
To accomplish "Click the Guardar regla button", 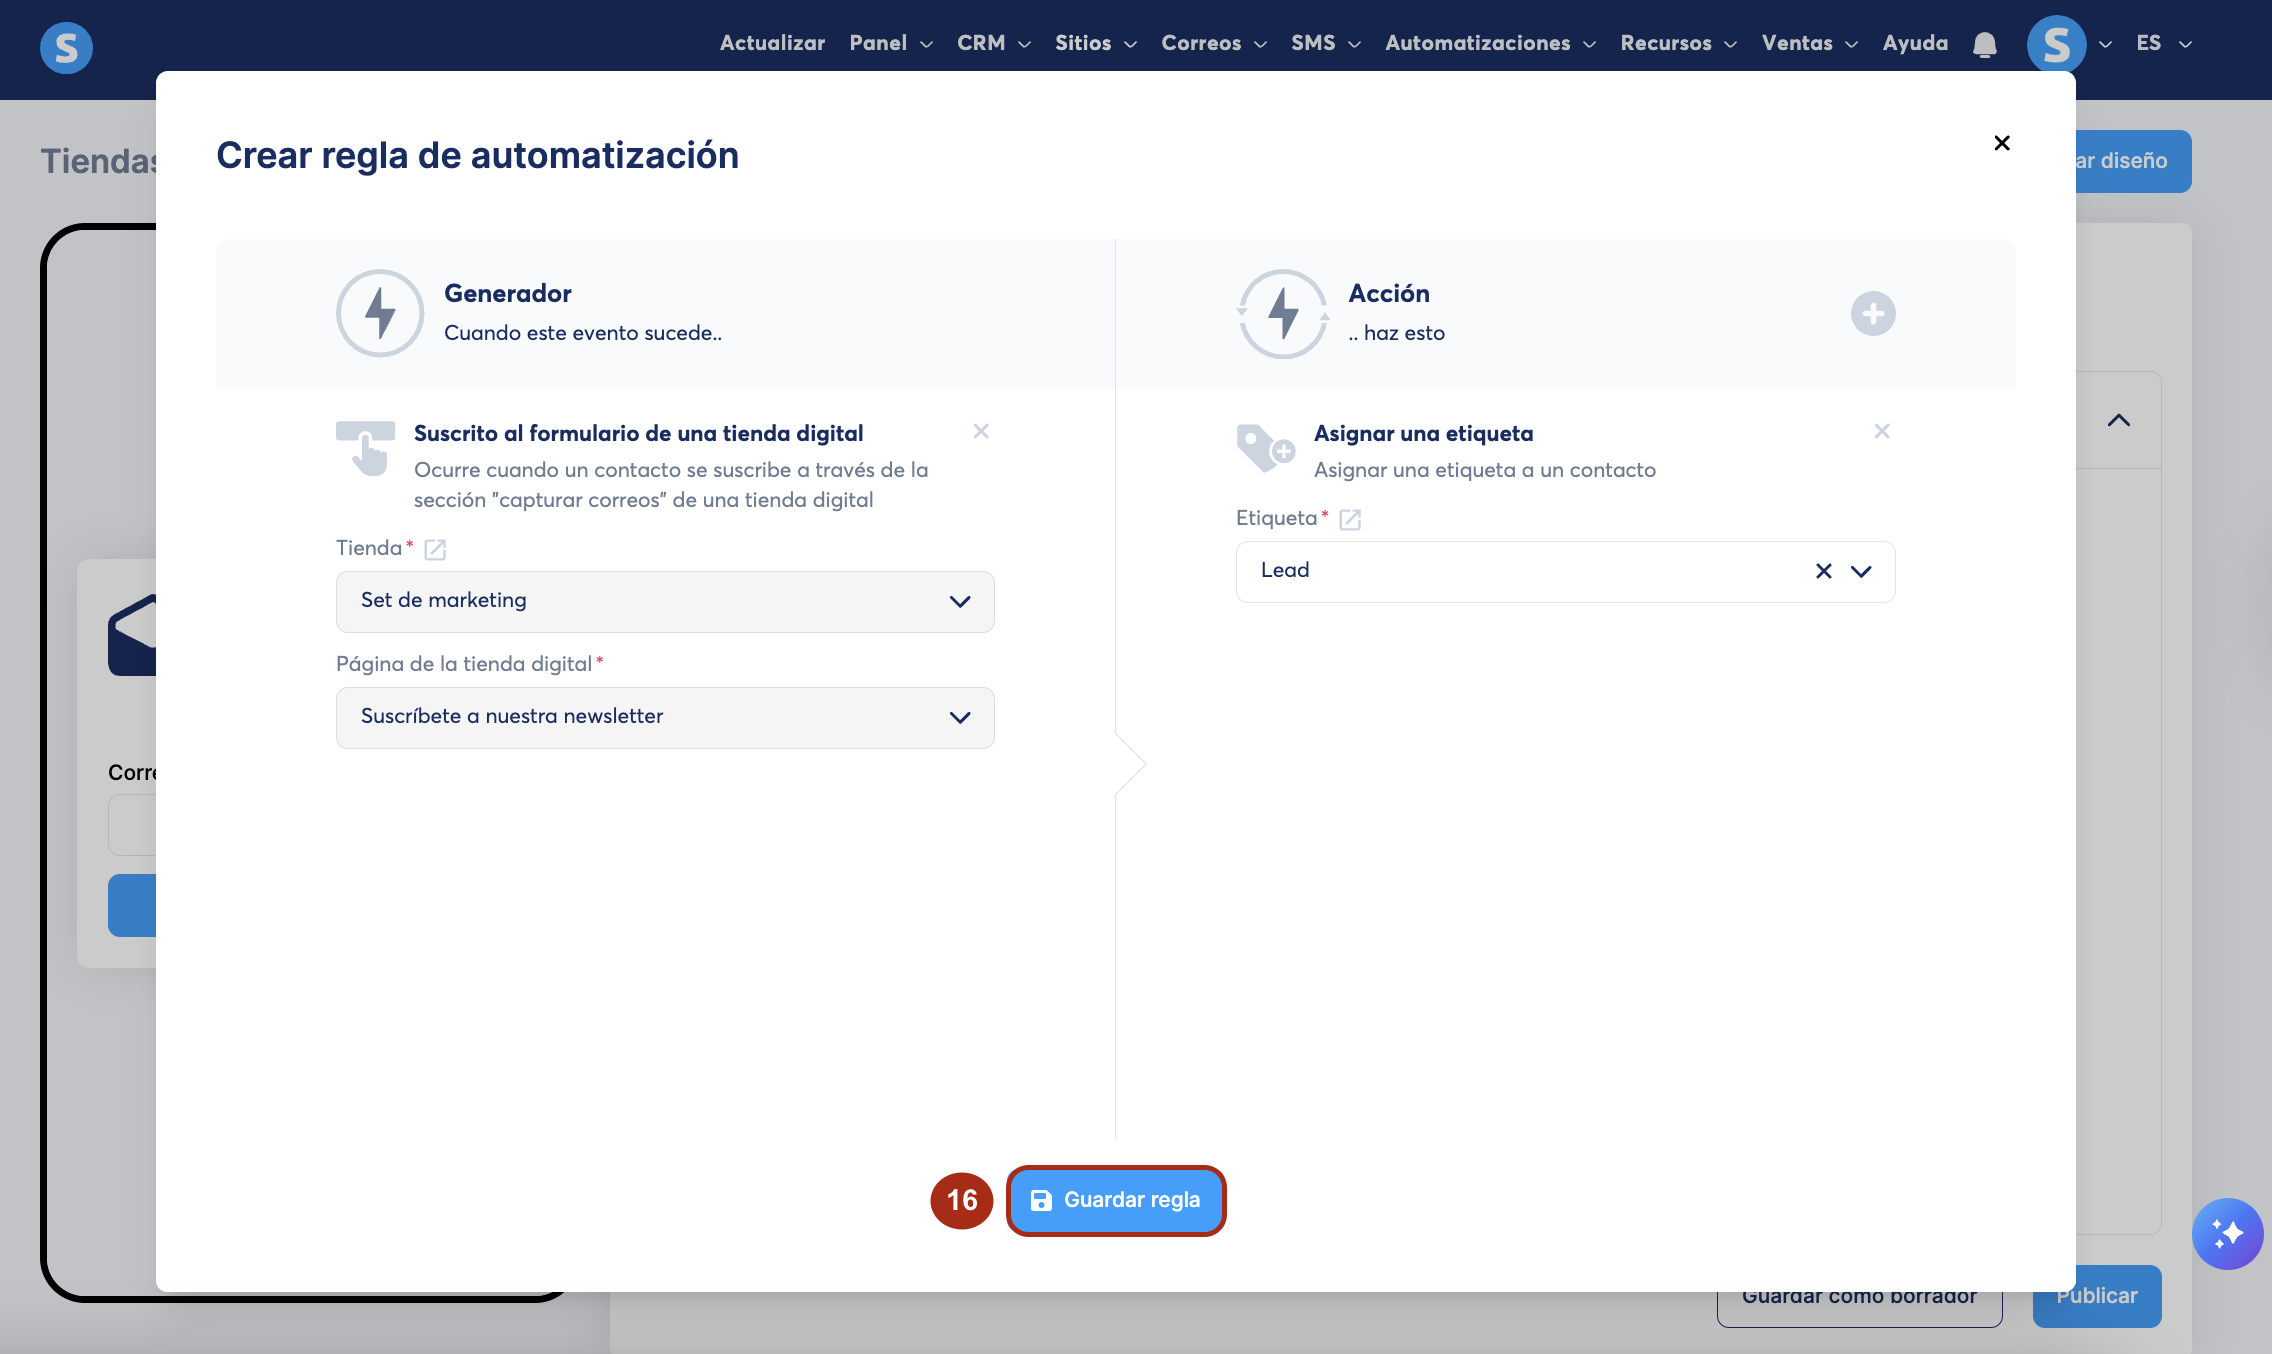I will 1116,1200.
